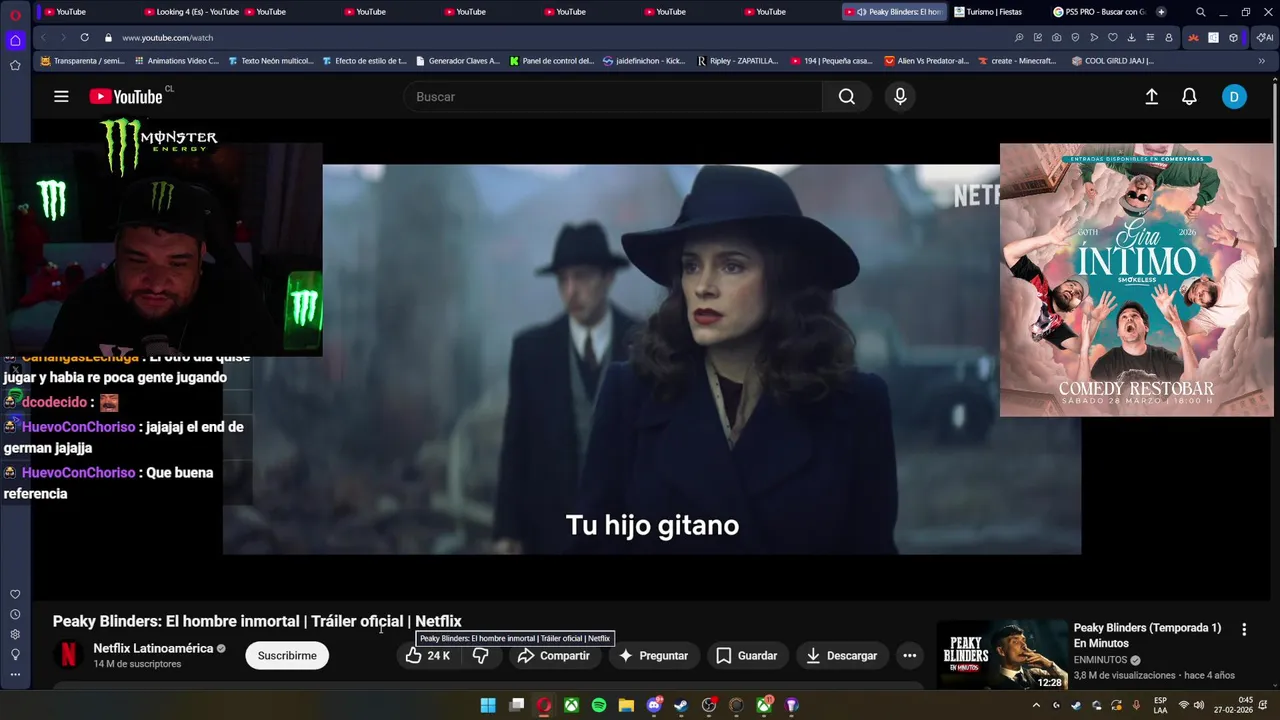Reload the page in Opera
Image resolution: width=1280 pixels, height=720 pixels.
pyautogui.click(x=84, y=37)
